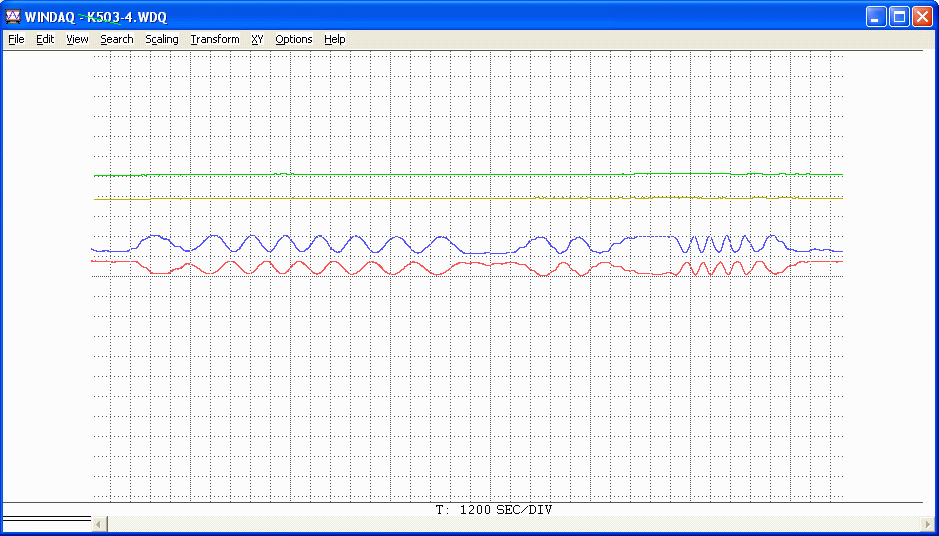939x536 pixels.
Task: Close the WinDaq window
Action: click(922, 16)
